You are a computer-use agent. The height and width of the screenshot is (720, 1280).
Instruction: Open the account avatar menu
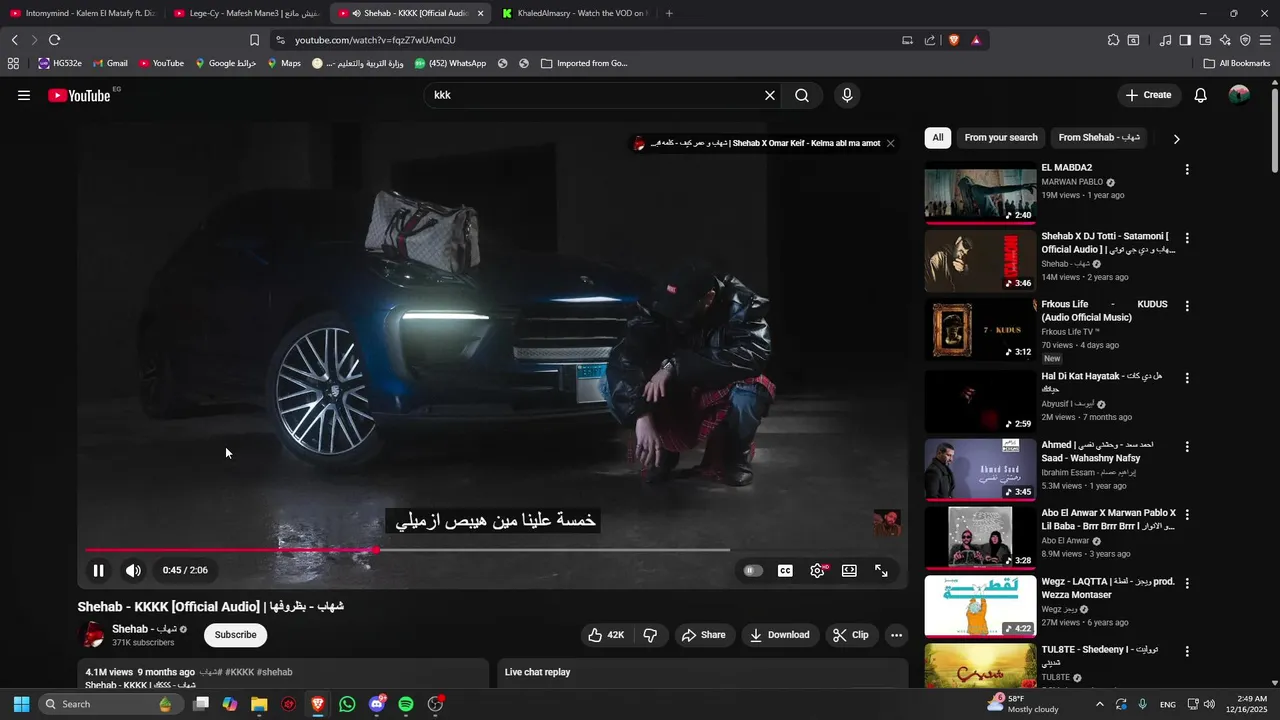pos(1239,95)
